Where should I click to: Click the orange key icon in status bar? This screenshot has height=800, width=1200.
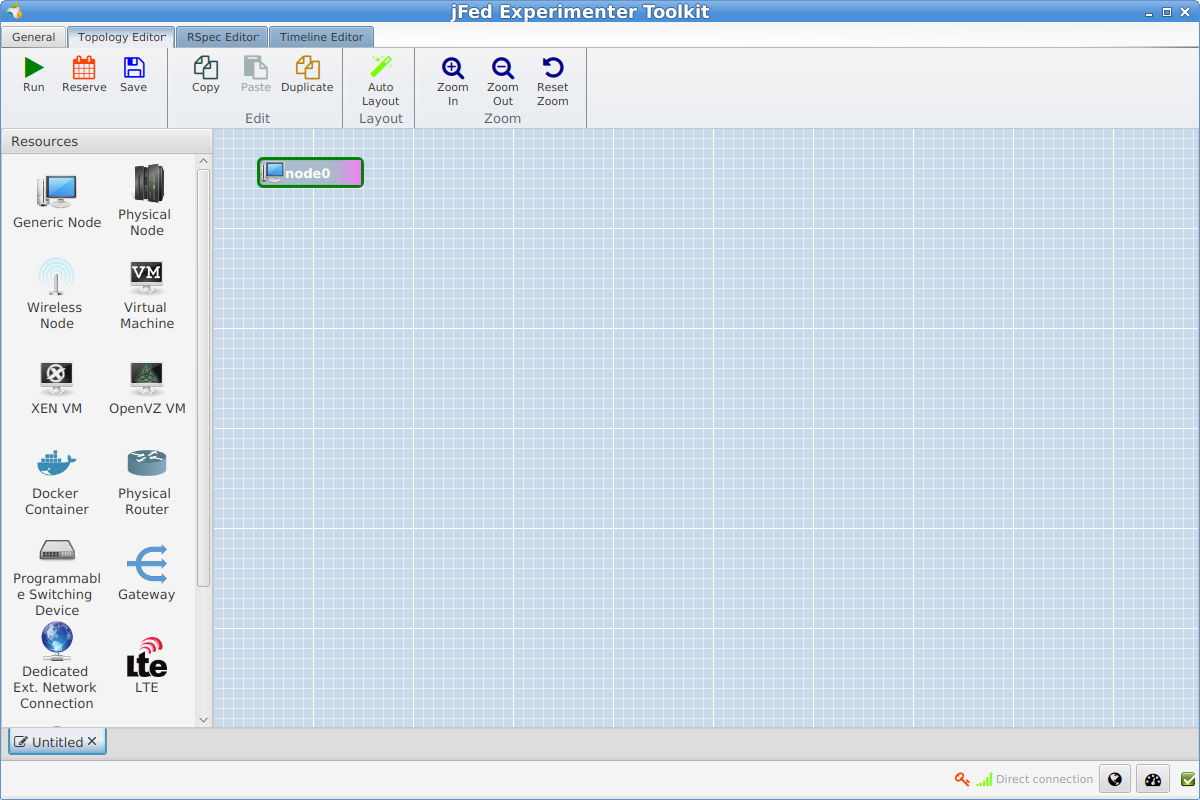pos(962,779)
